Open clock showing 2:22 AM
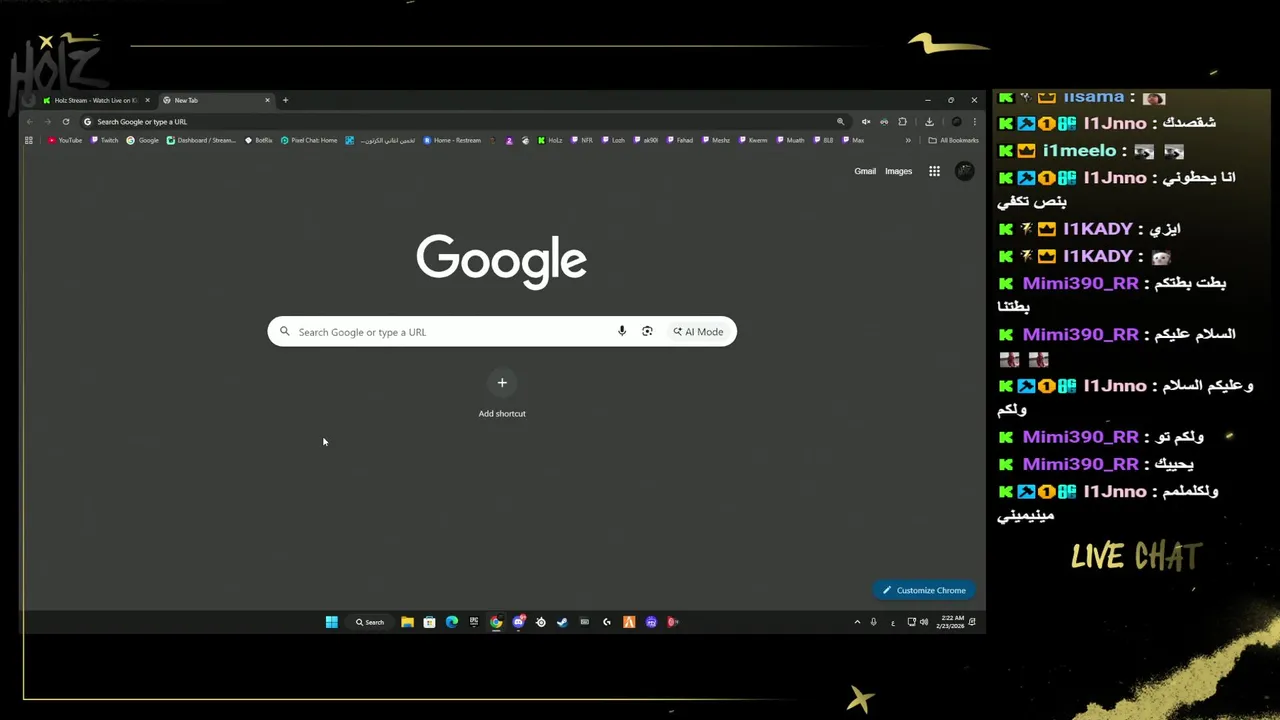 tap(950, 622)
